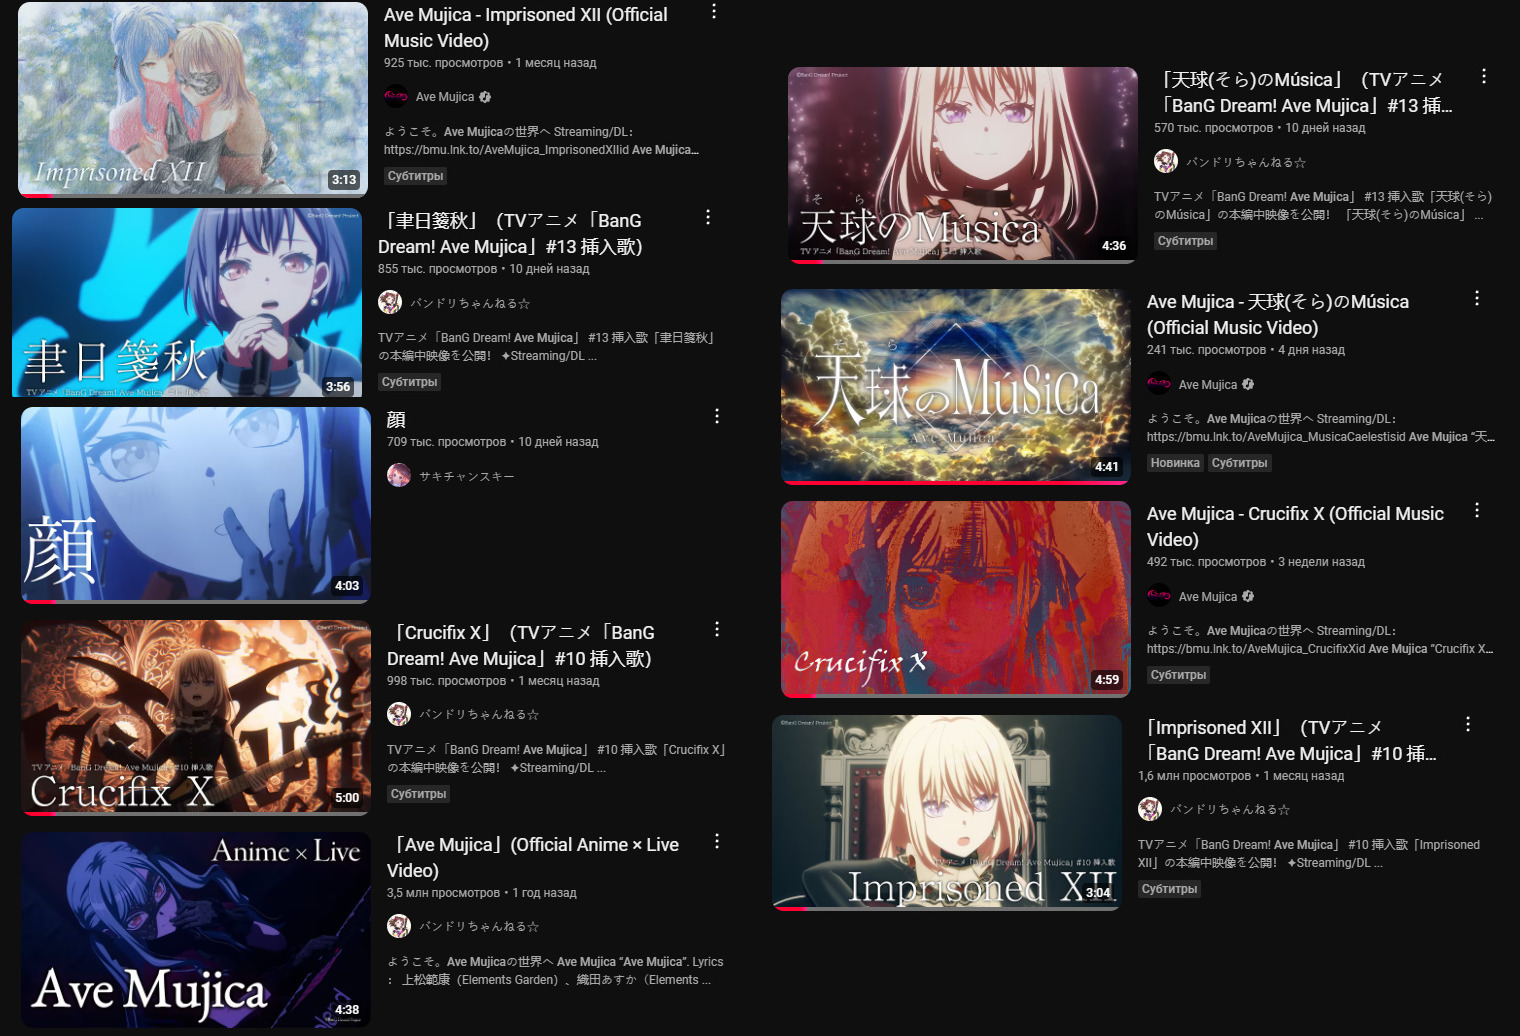This screenshot has height=1036, width=1520.
Task: Click red progress bar on Crucifix X 4:59 thumbnail
Action: coord(799,695)
